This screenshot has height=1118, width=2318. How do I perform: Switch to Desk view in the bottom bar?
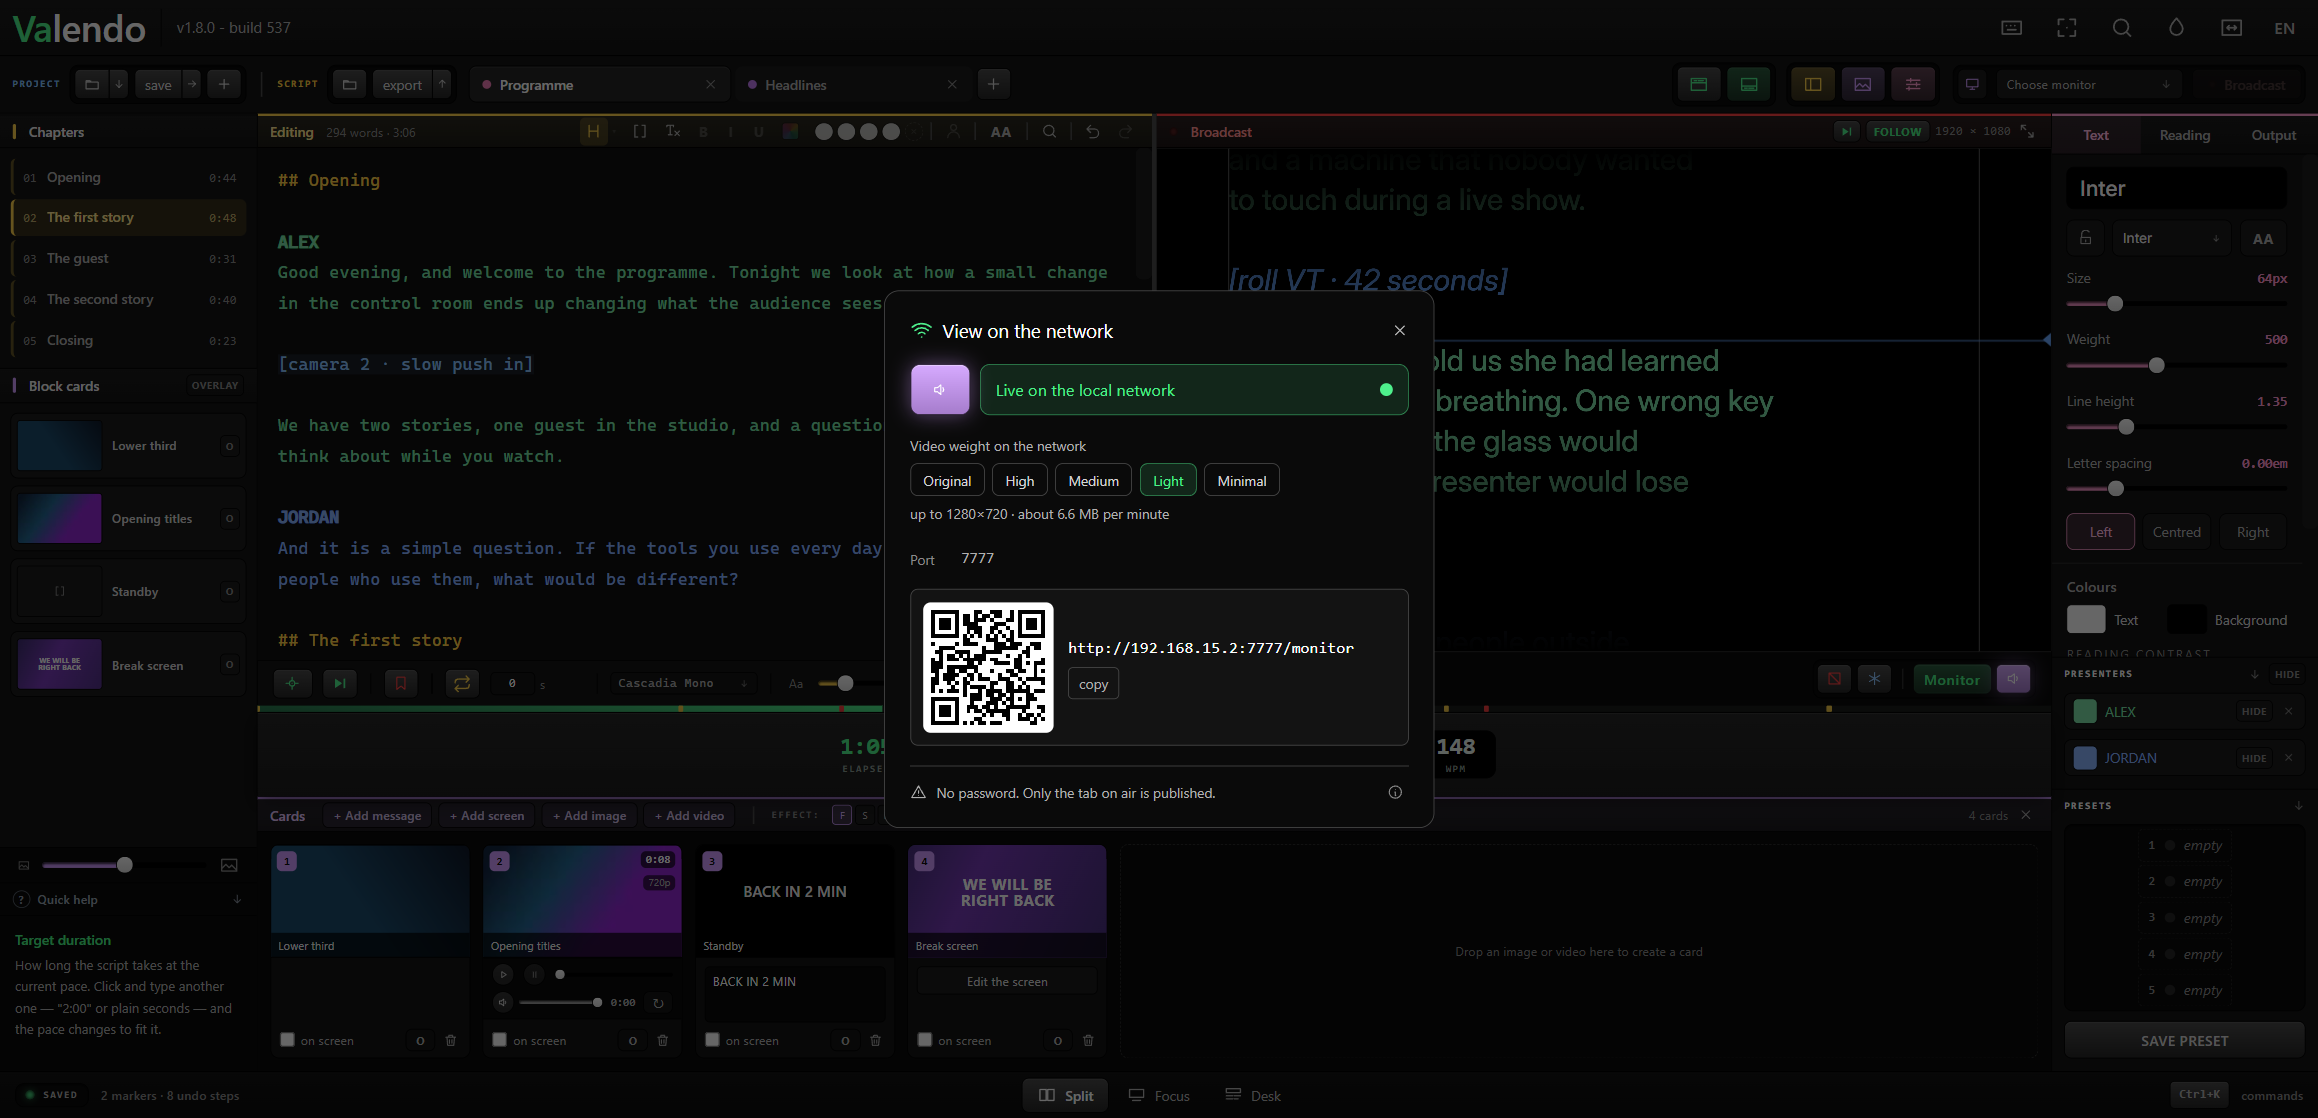click(1253, 1096)
